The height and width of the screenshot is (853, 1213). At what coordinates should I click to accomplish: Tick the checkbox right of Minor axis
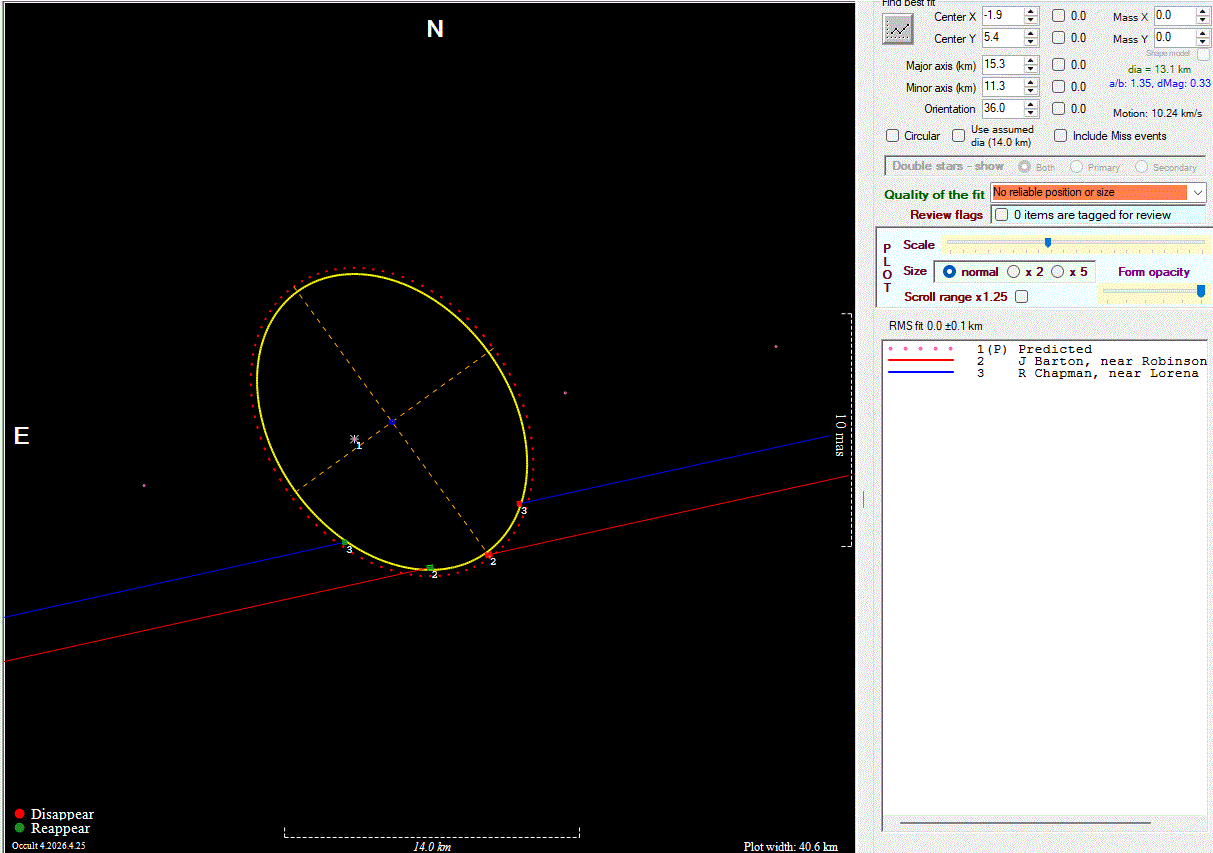tap(1058, 87)
